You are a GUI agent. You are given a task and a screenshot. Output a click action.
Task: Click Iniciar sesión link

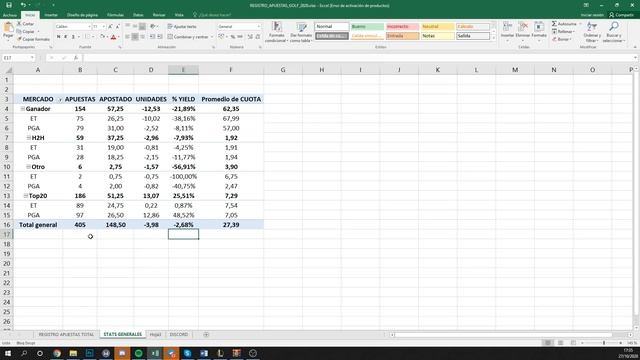(x=592, y=15)
